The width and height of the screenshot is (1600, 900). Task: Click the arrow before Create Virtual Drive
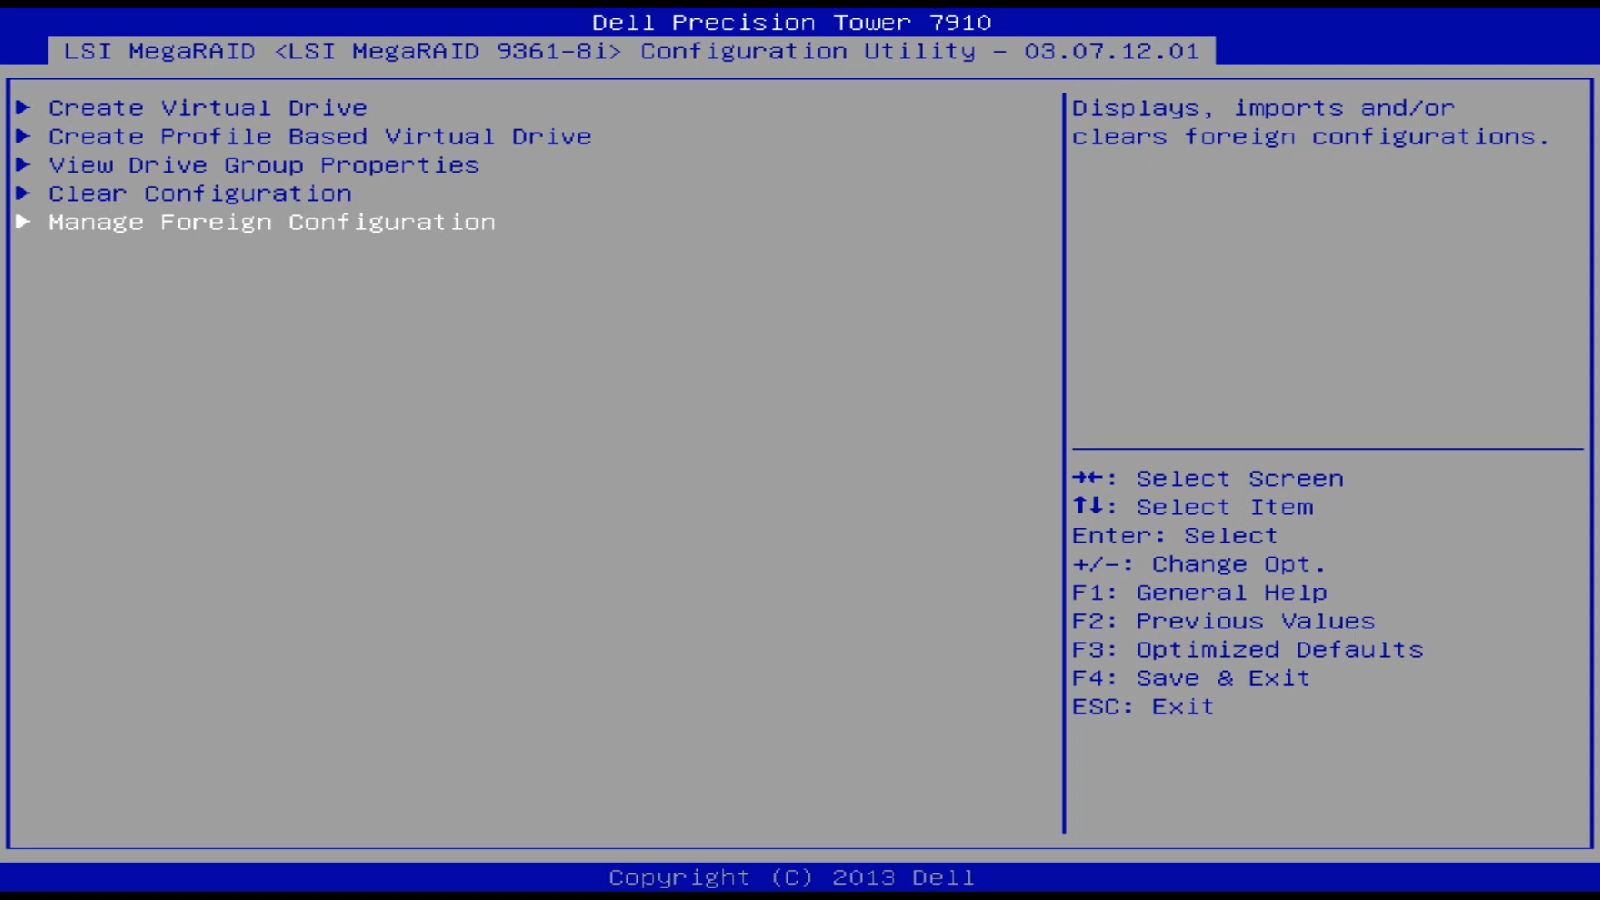25,107
